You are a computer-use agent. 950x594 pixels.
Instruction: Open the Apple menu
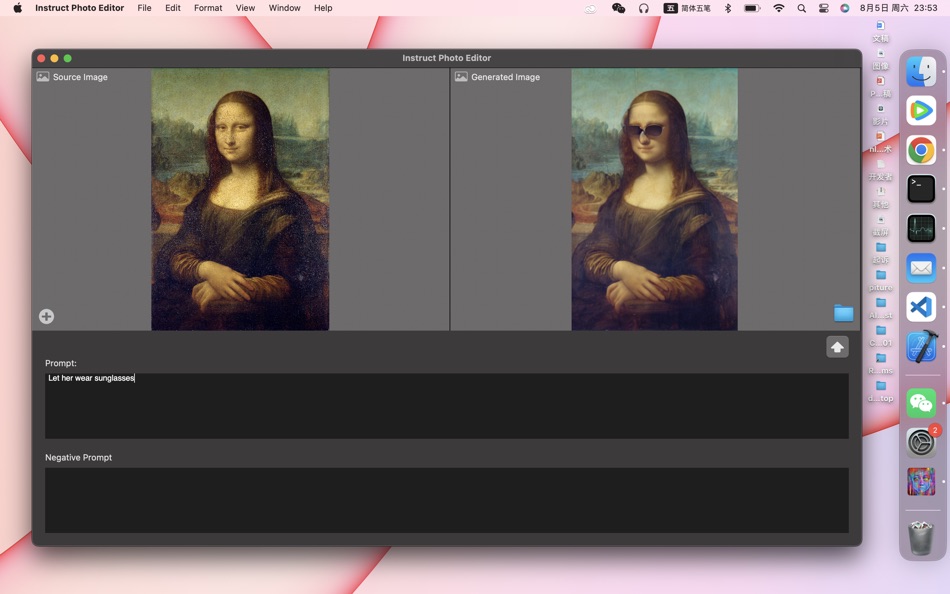pos(18,8)
